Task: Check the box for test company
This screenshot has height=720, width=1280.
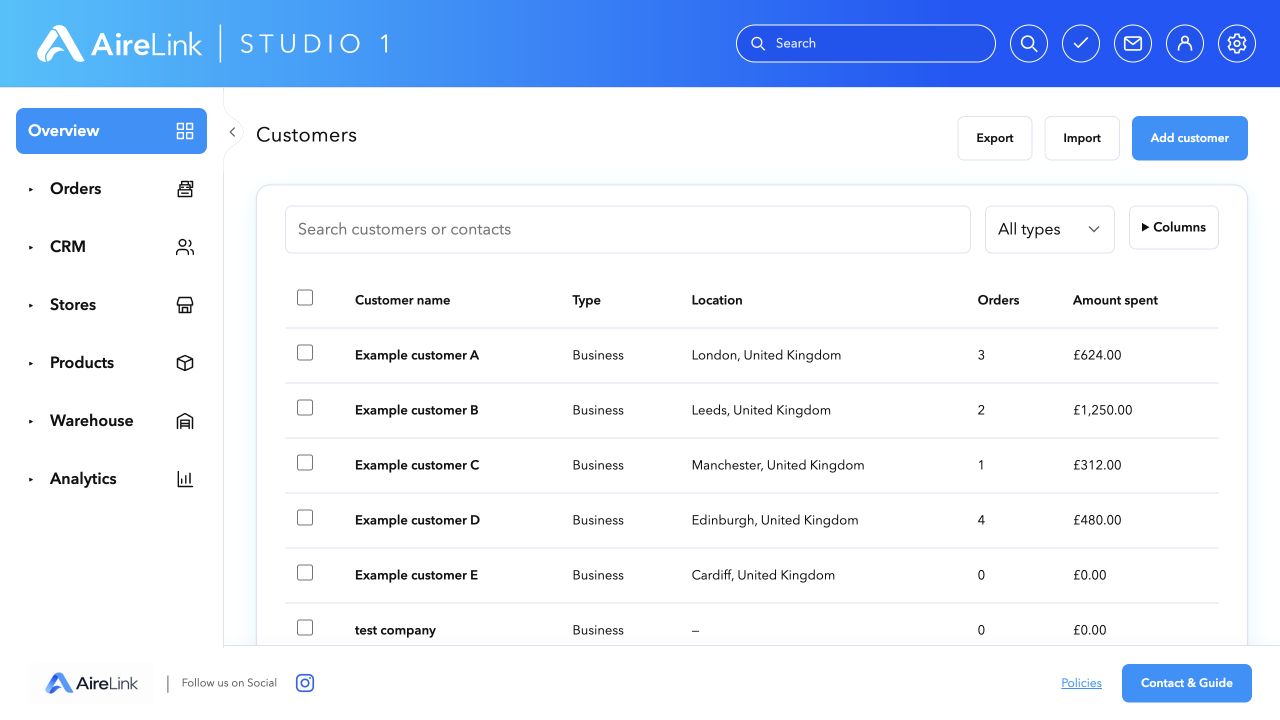Action: click(305, 628)
